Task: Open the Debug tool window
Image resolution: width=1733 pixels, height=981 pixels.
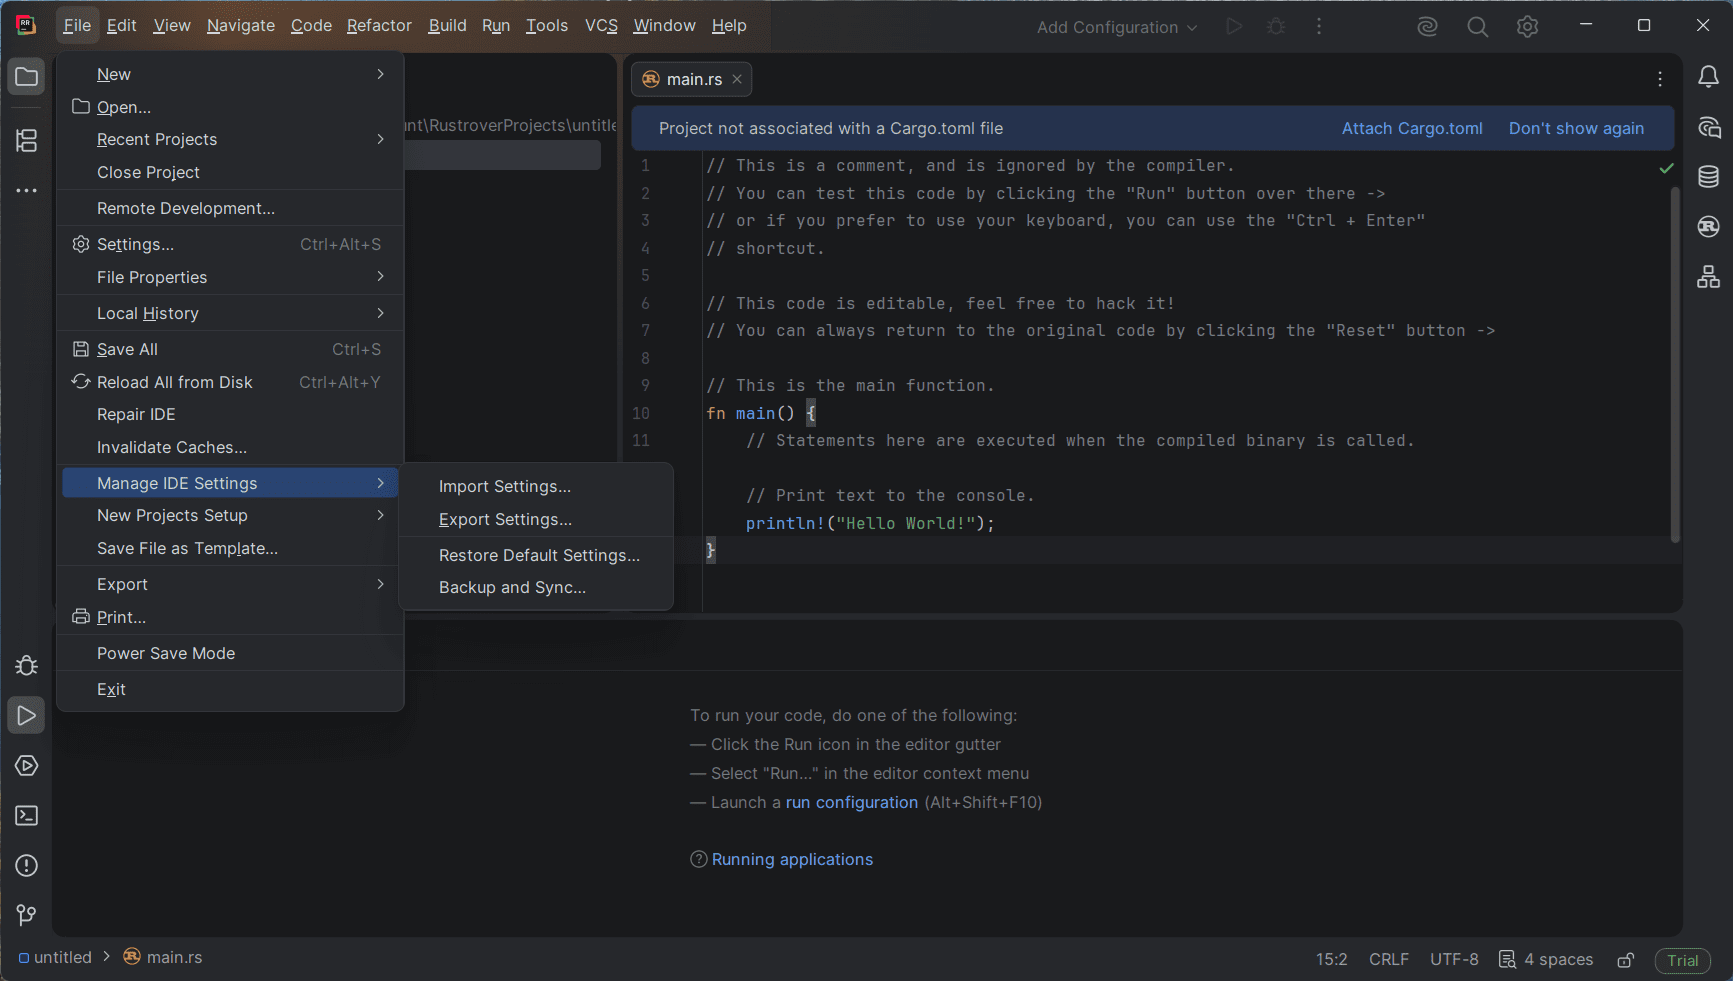Action: 27,666
